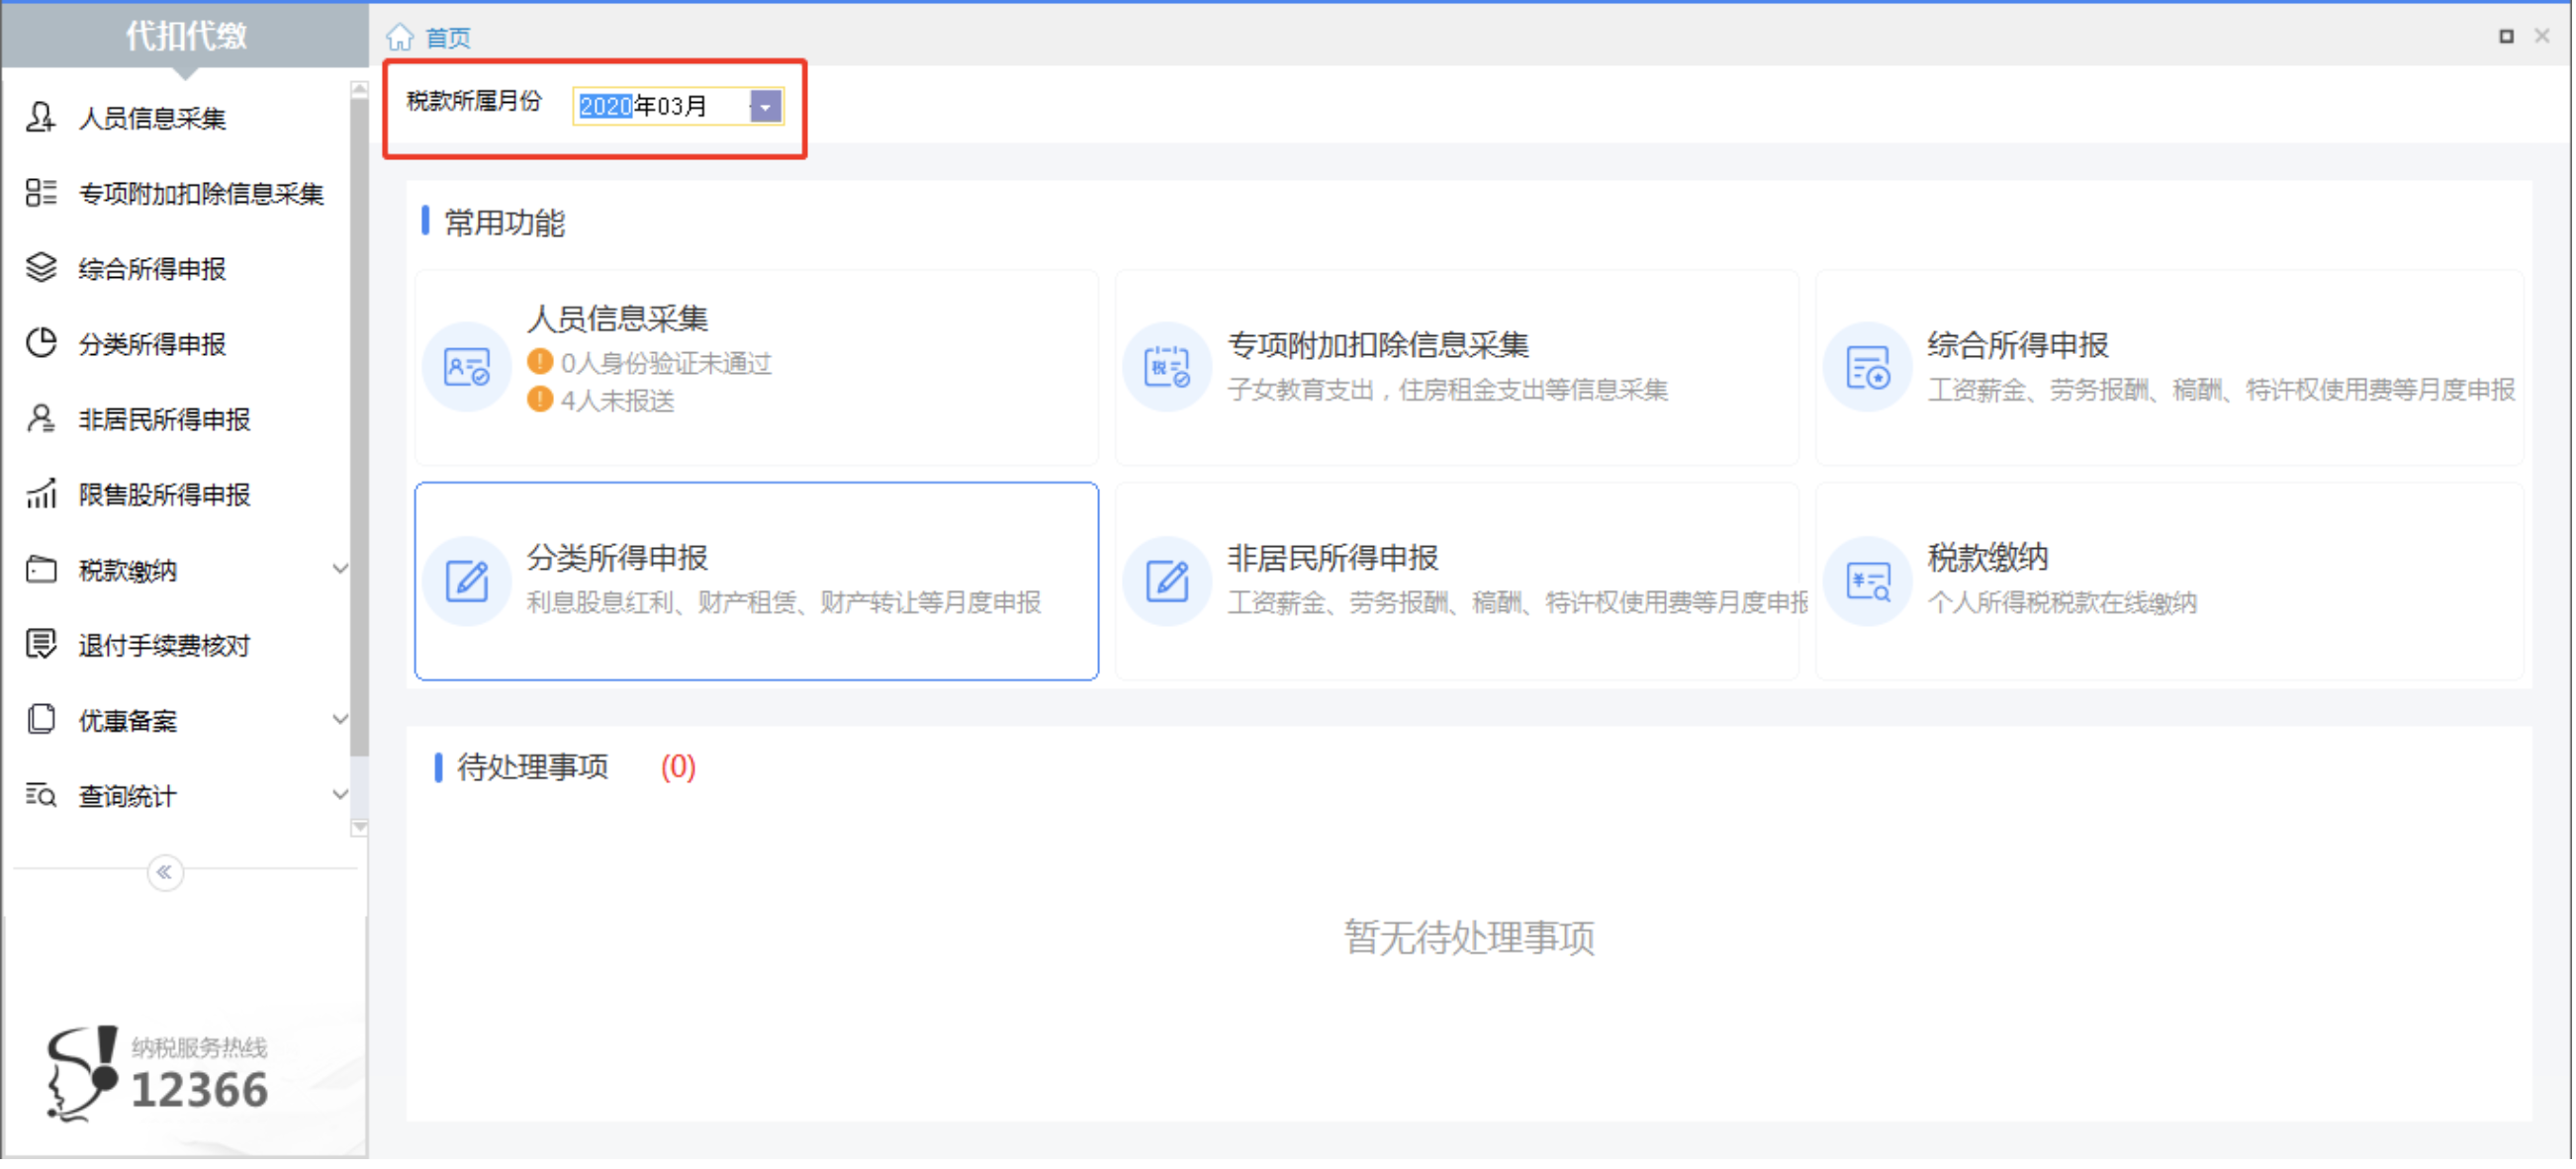The image size is (2576, 1169).
Task: Click the 分类所得申报 card pencil icon
Action: (467, 581)
